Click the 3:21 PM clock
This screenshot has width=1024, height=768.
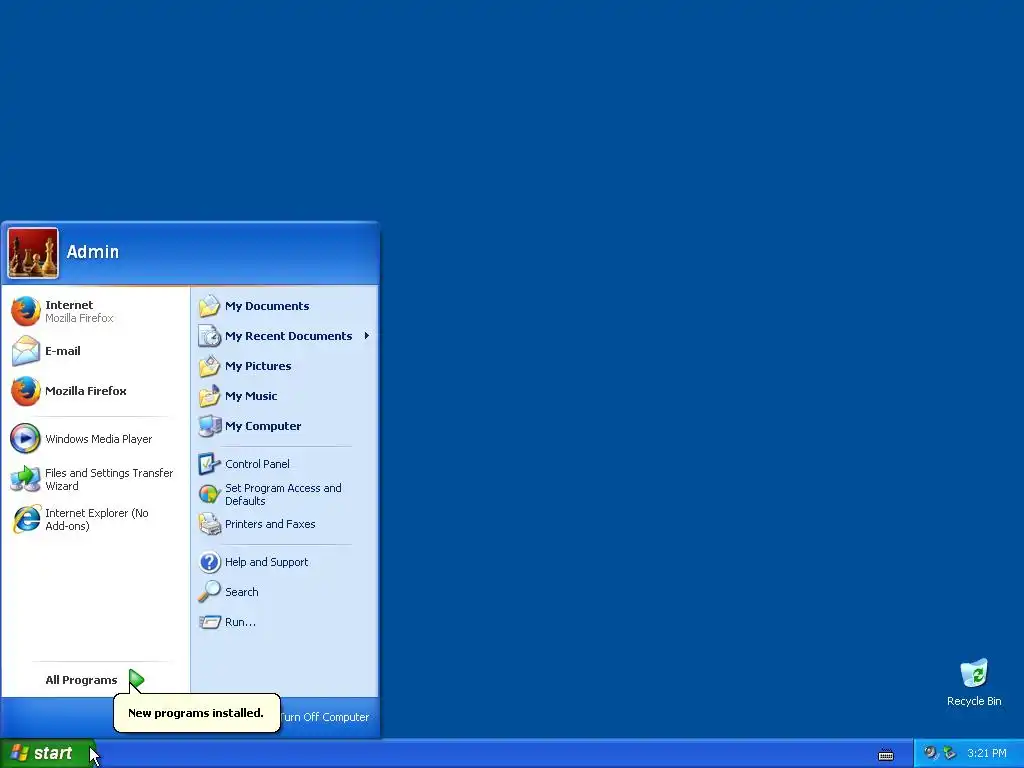[987, 753]
